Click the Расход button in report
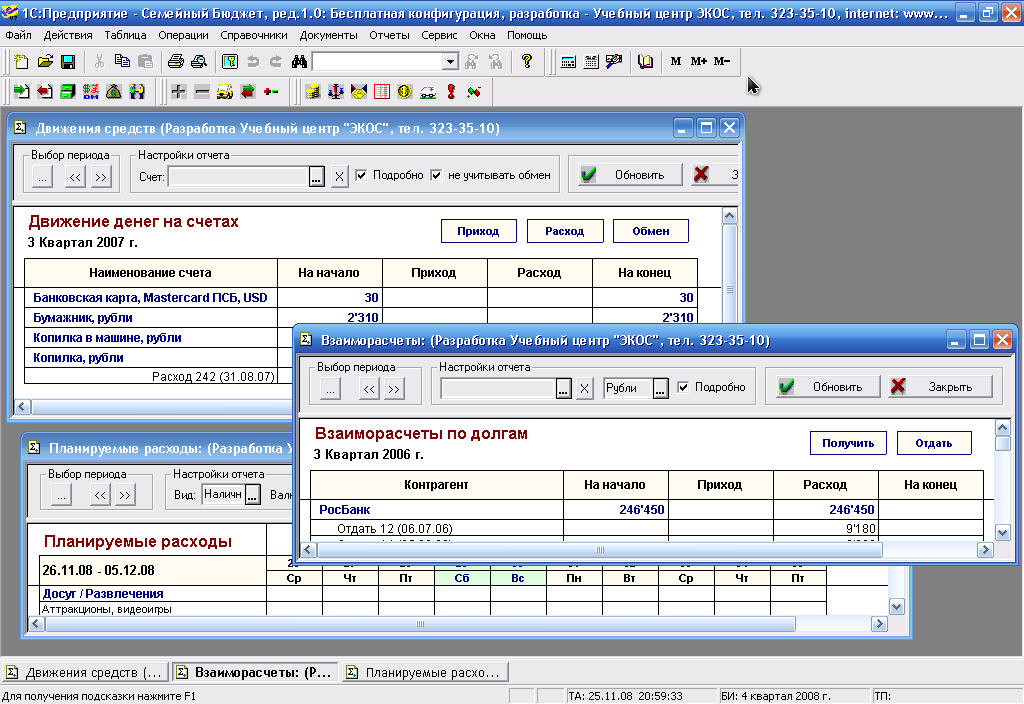Screen dimensions: 1024x704 (x=565, y=231)
